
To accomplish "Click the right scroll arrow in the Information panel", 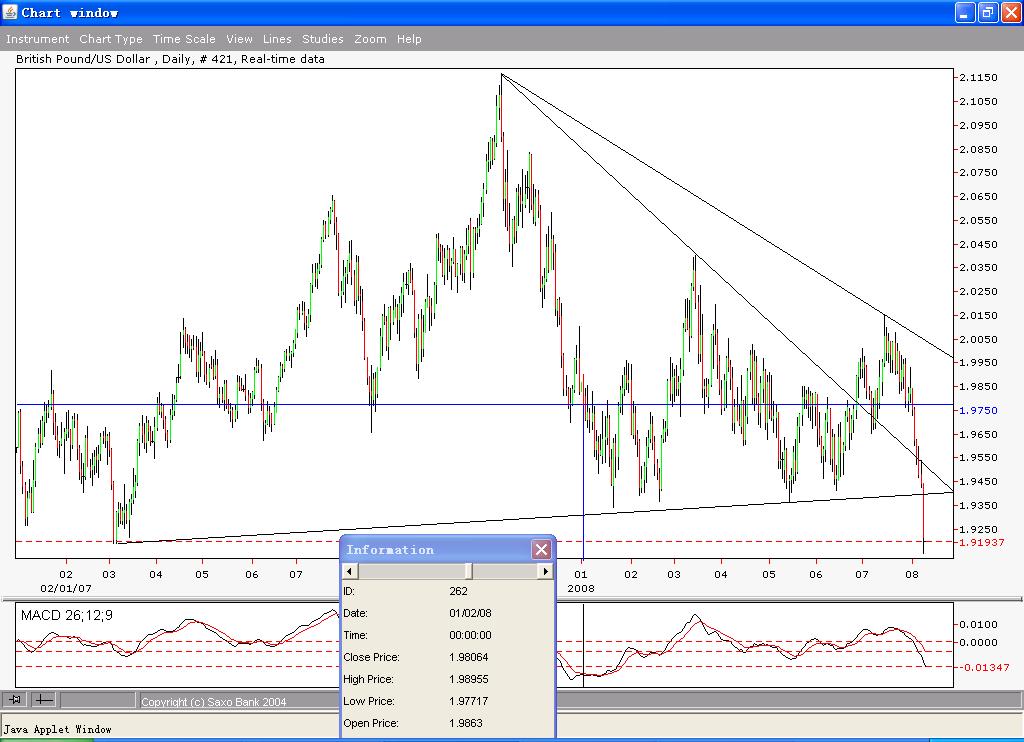I will pyautogui.click(x=545, y=571).
